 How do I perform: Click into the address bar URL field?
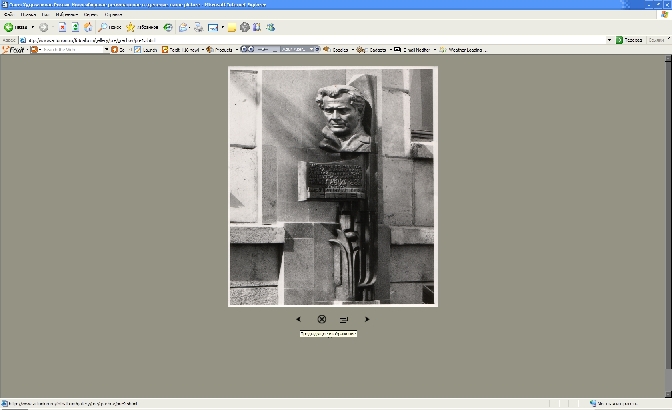(x=315, y=40)
